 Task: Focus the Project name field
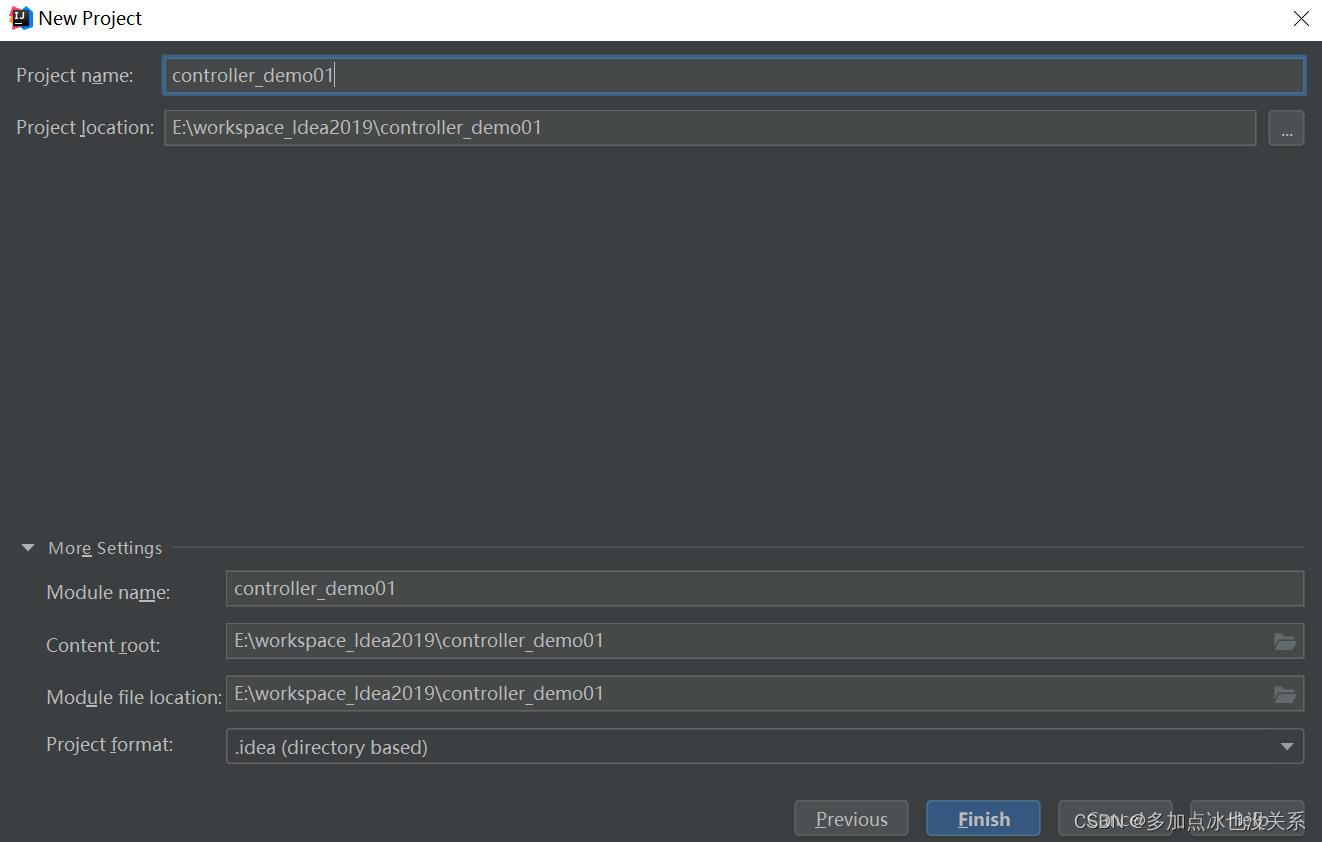coord(734,75)
